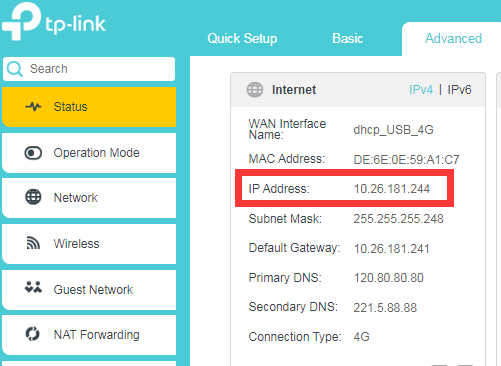
Task: Click the Network globe icon
Action: [x=33, y=197]
